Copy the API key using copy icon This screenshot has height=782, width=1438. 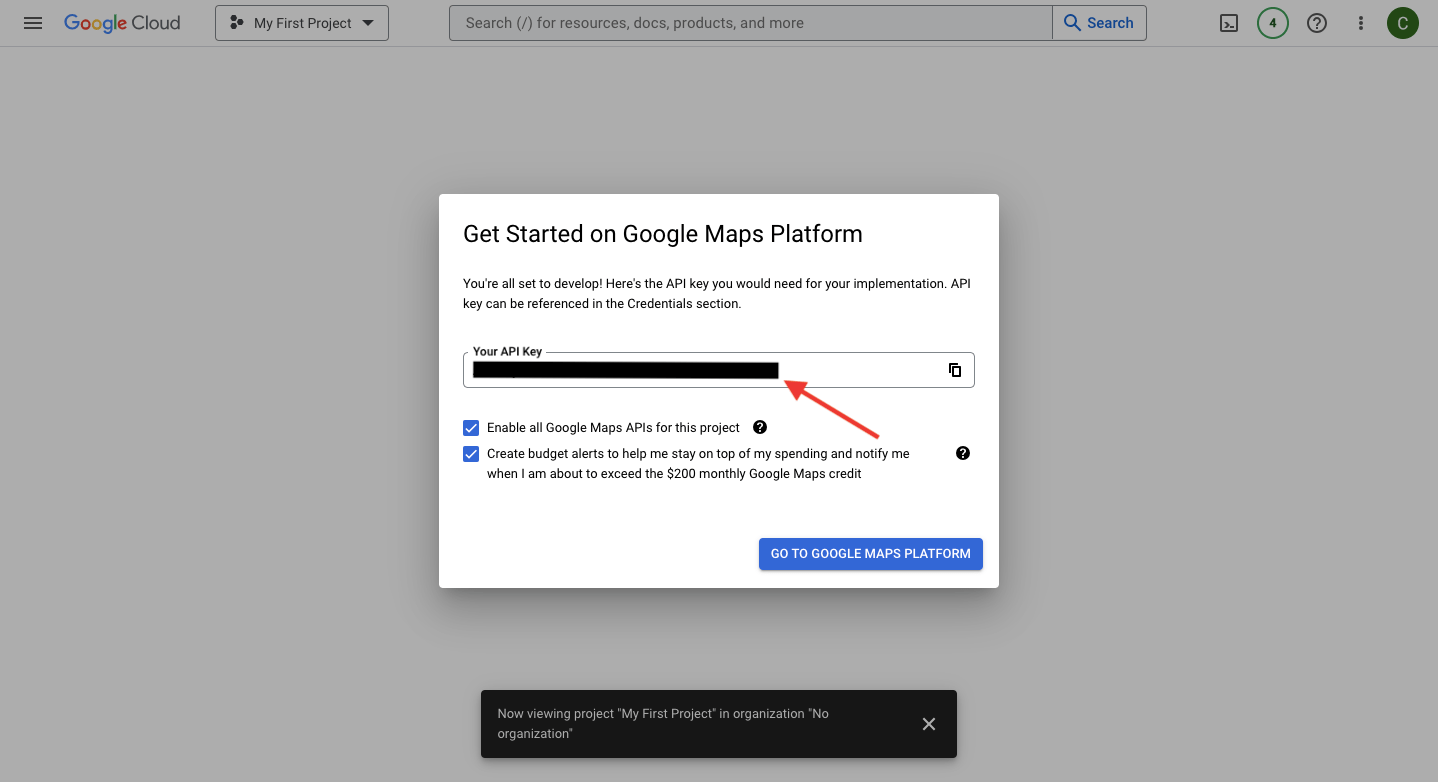pos(955,369)
